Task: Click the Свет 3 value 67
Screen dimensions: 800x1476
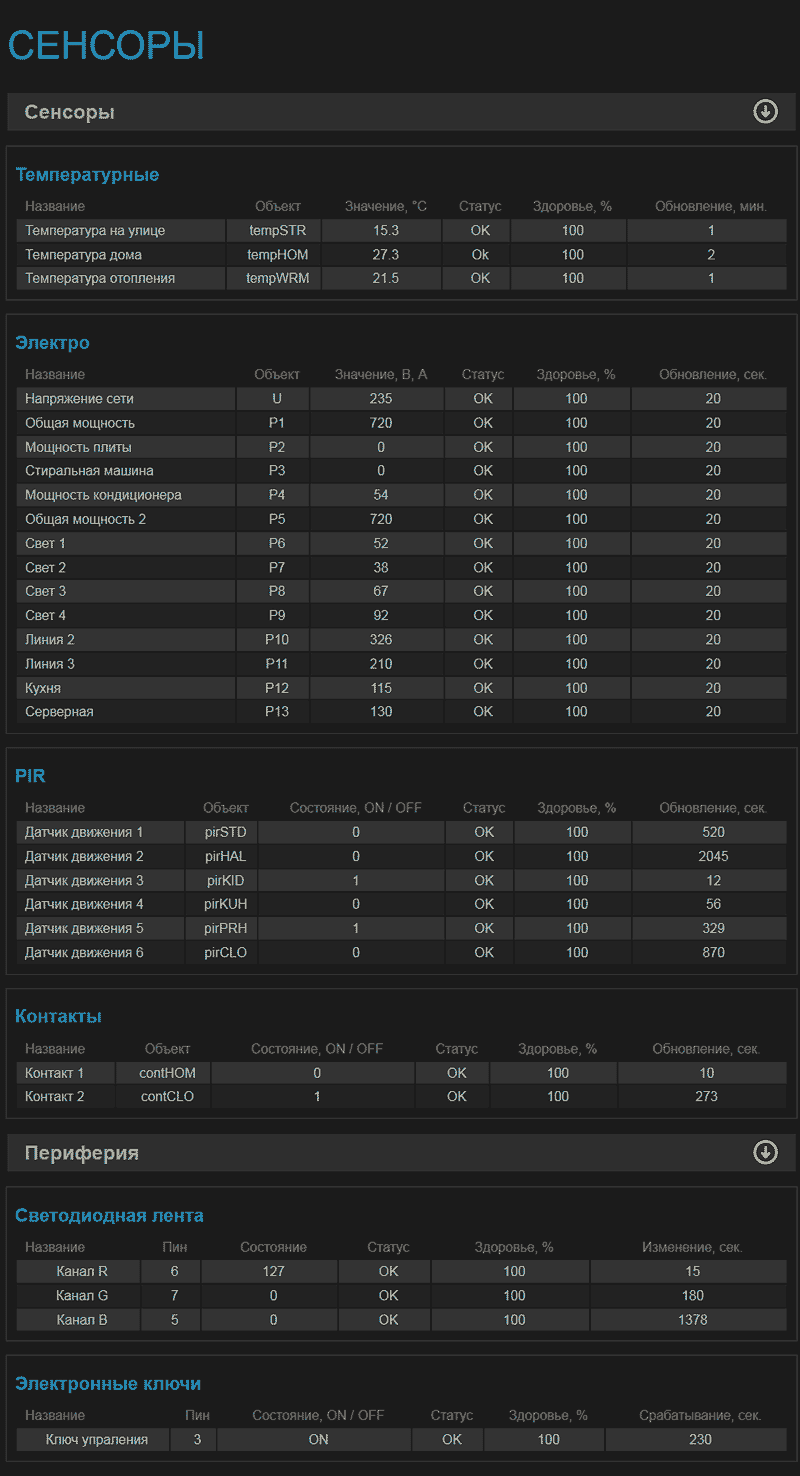Action: point(380,591)
